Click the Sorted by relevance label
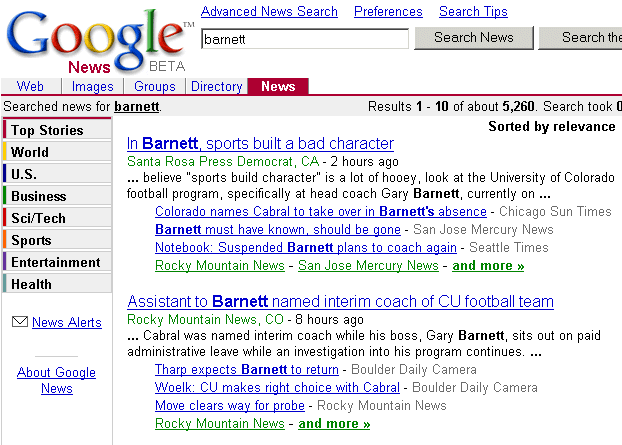The image size is (622, 445). click(552, 126)
